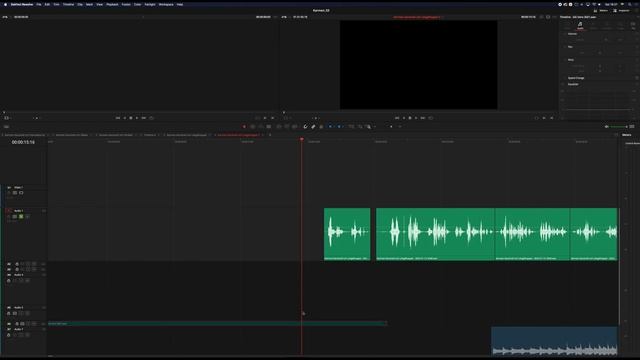Image resolution: width=640 pixels, height=360 pixels.
Task: Expand the Pan section in Inspector
Action: coord(570,47)
